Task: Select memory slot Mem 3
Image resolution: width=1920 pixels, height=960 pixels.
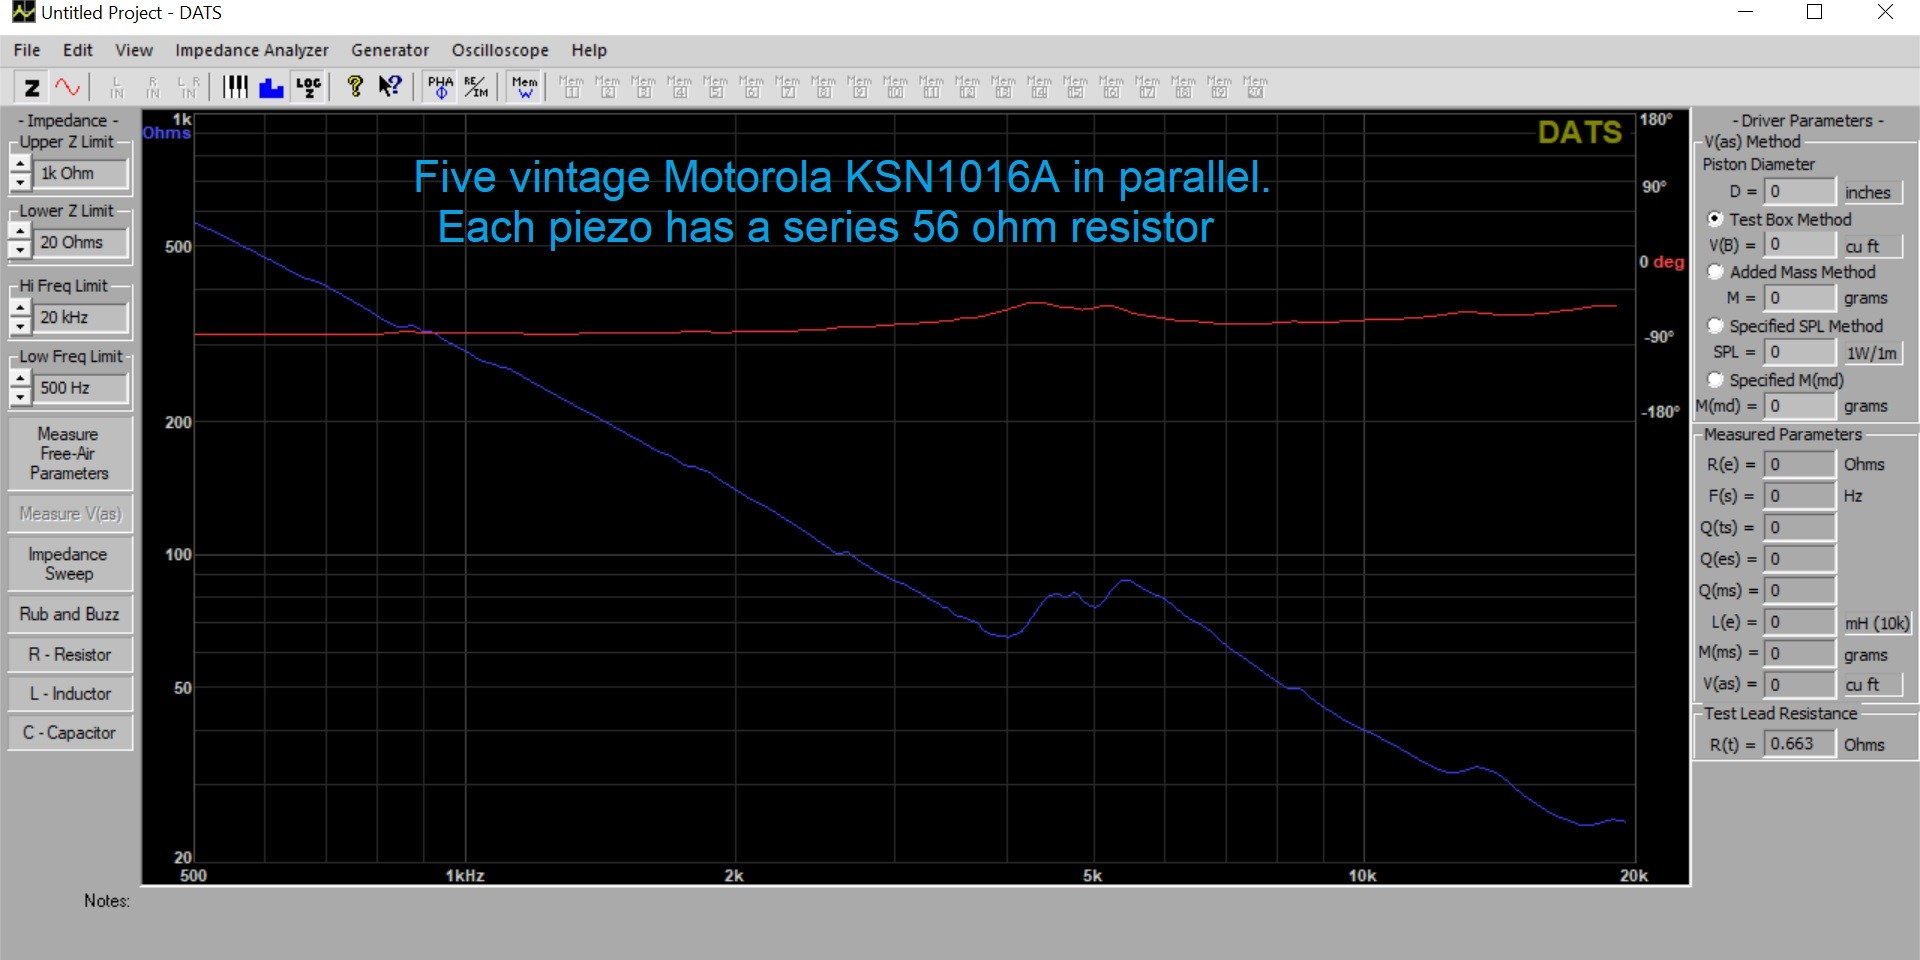Action: pos(643,87)
